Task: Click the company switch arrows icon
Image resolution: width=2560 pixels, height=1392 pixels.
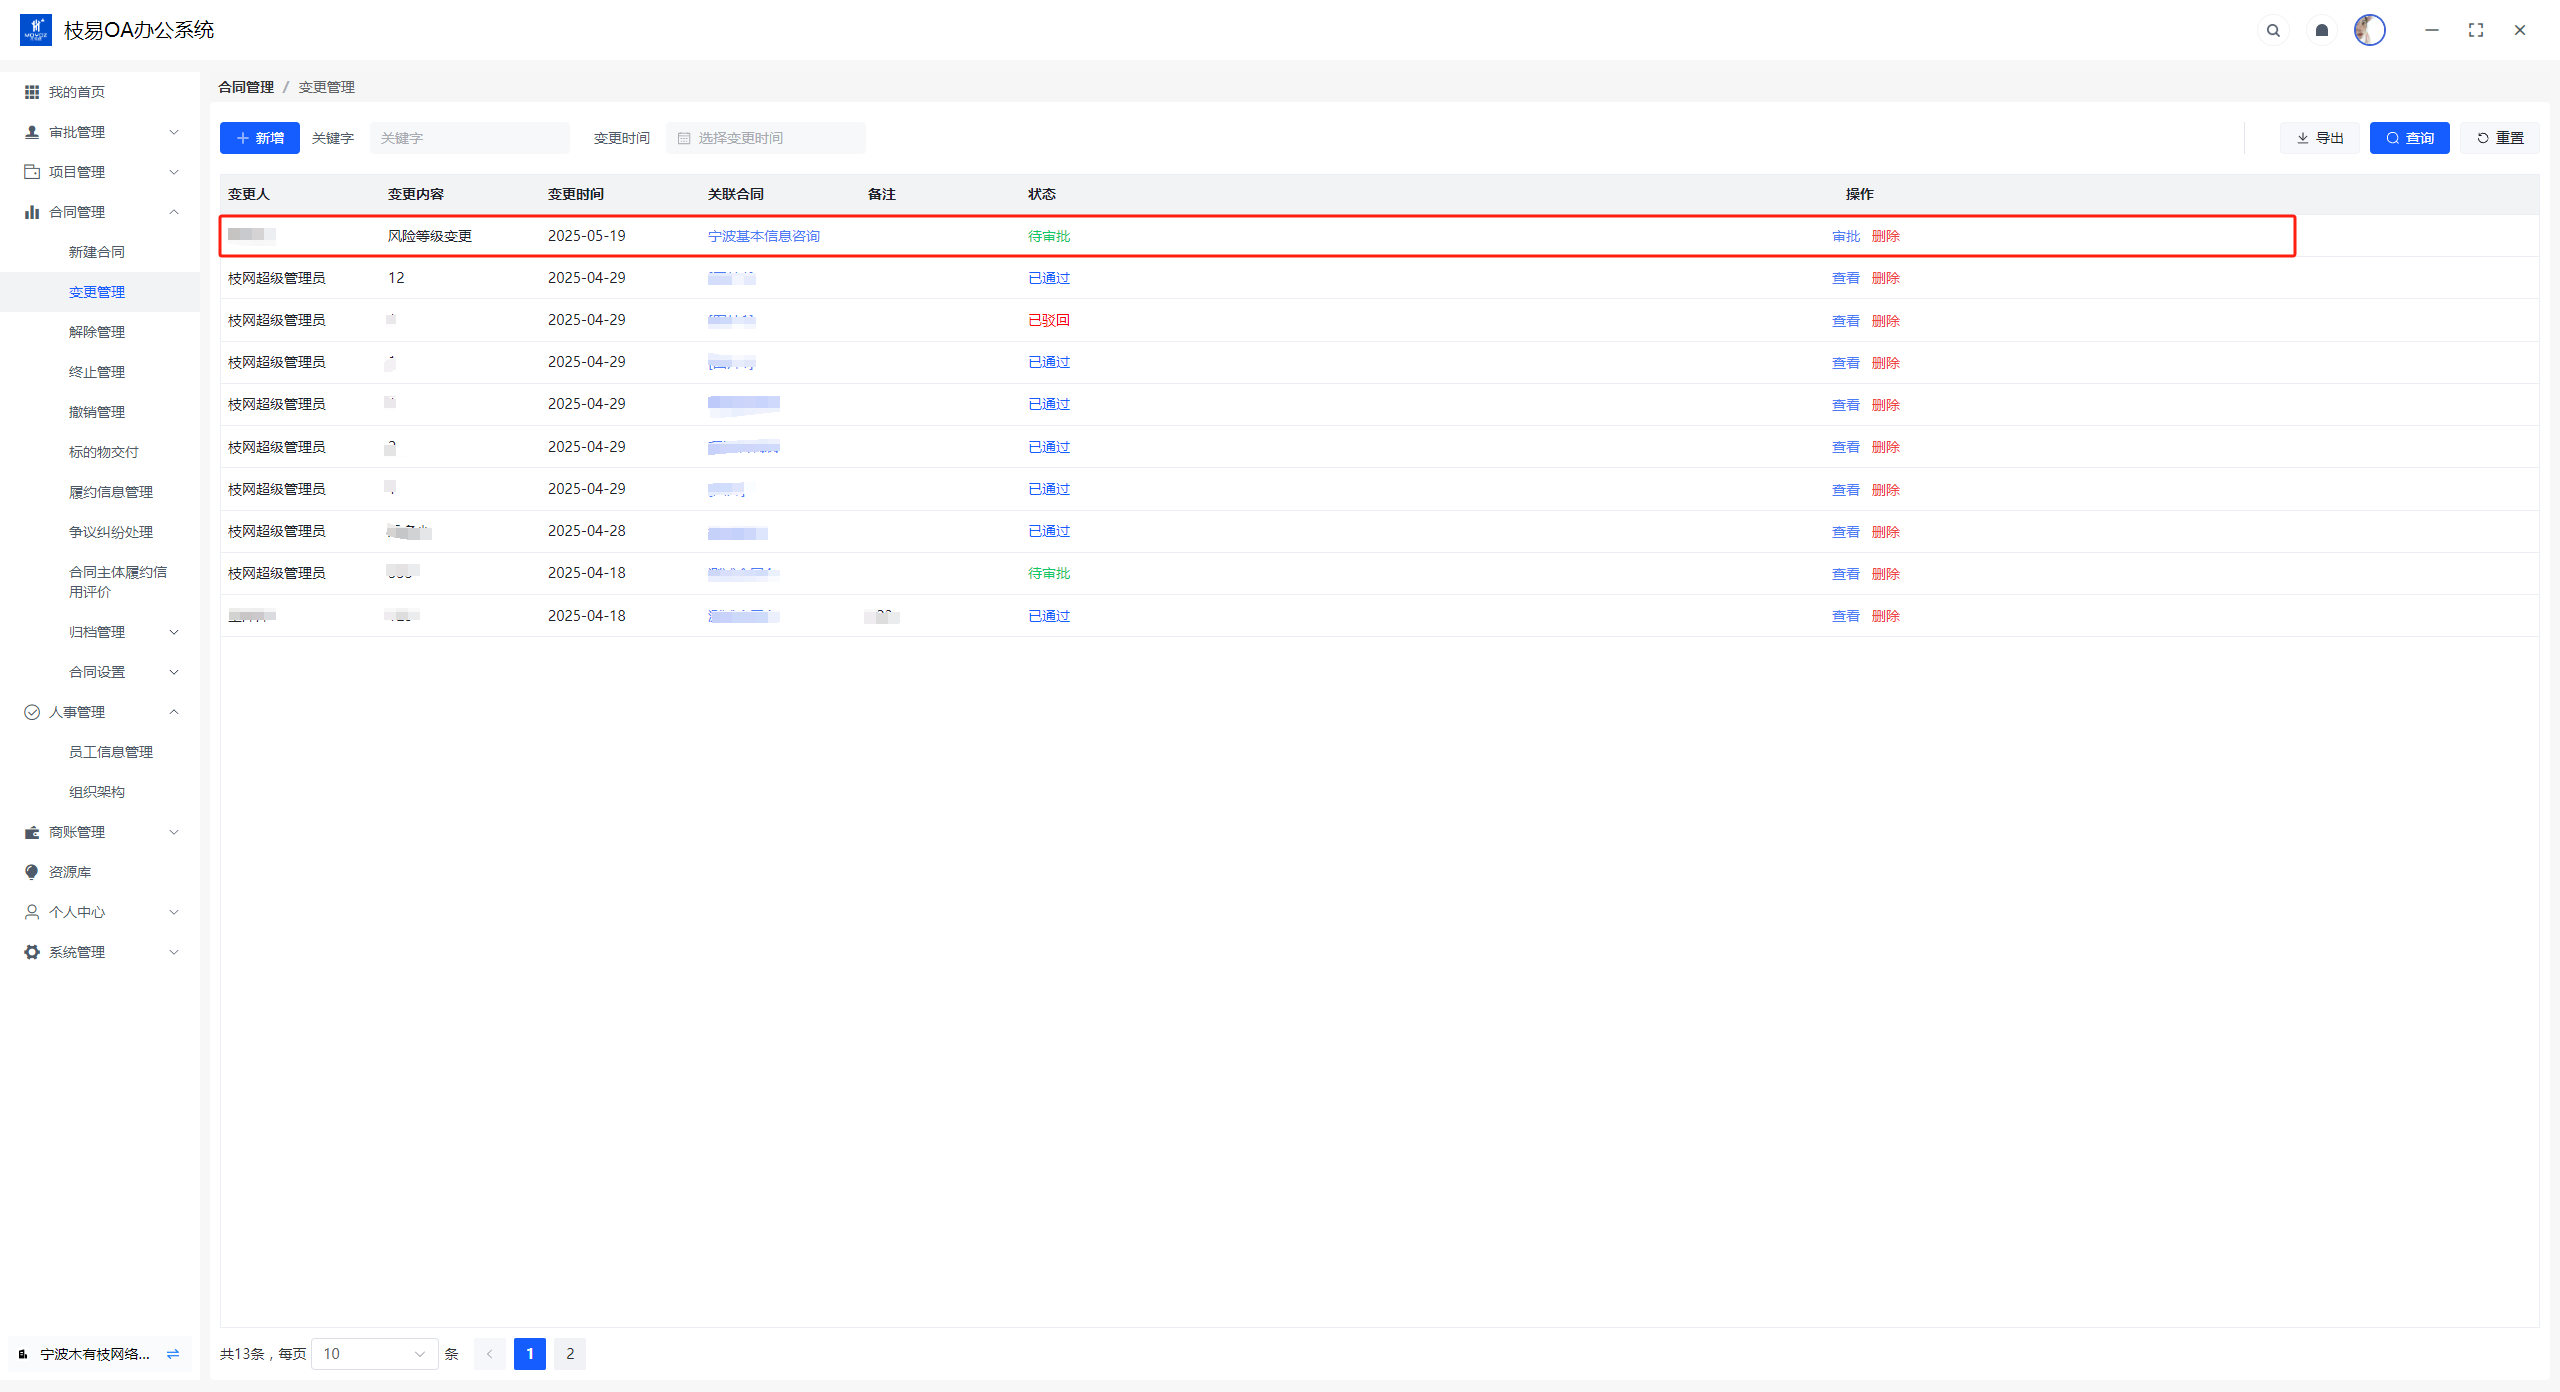Action: pos(173,1354)
